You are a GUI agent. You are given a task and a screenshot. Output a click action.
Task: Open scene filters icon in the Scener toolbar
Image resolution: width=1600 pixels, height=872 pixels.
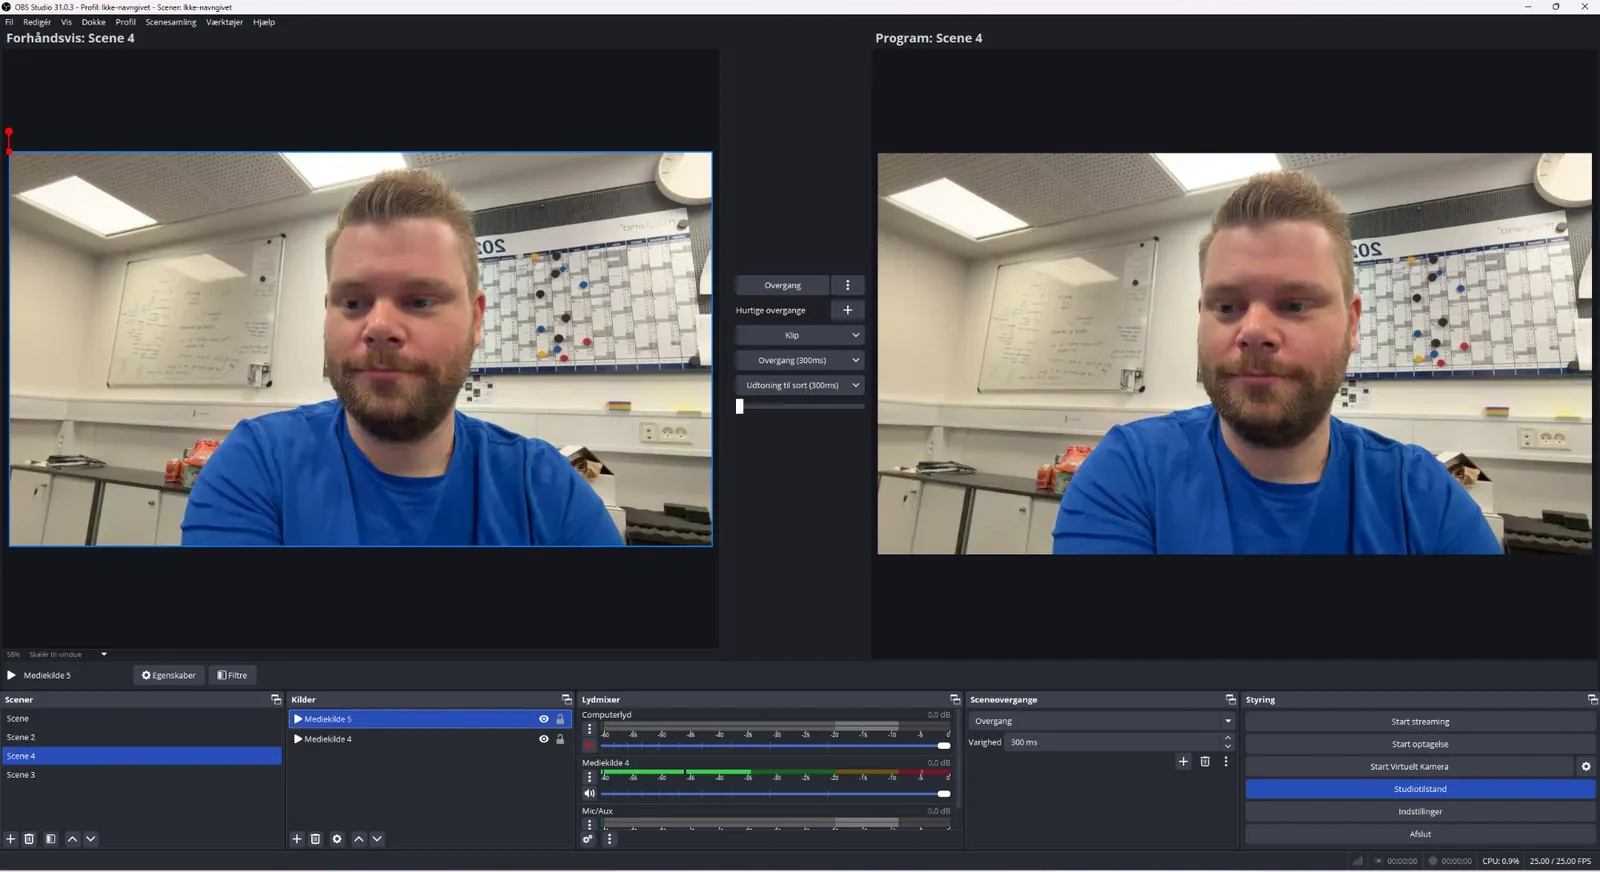(50, 839)
